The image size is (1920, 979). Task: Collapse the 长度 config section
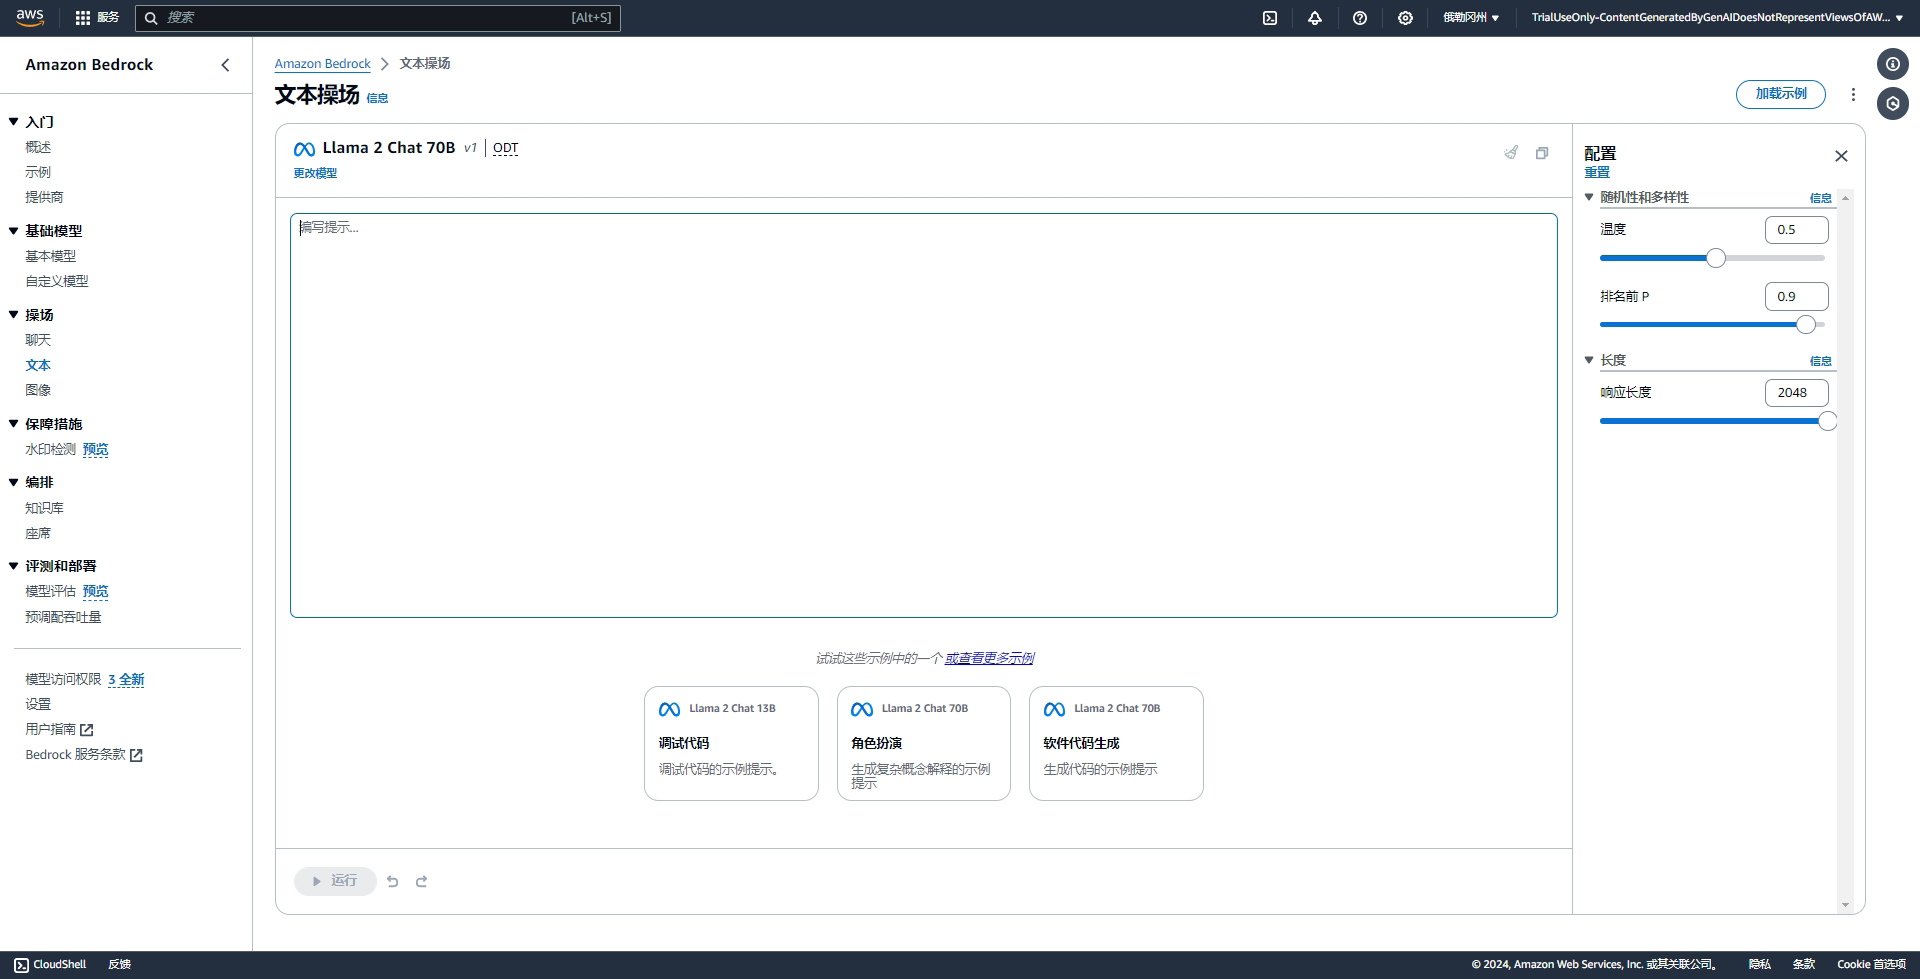[1589, 360]
